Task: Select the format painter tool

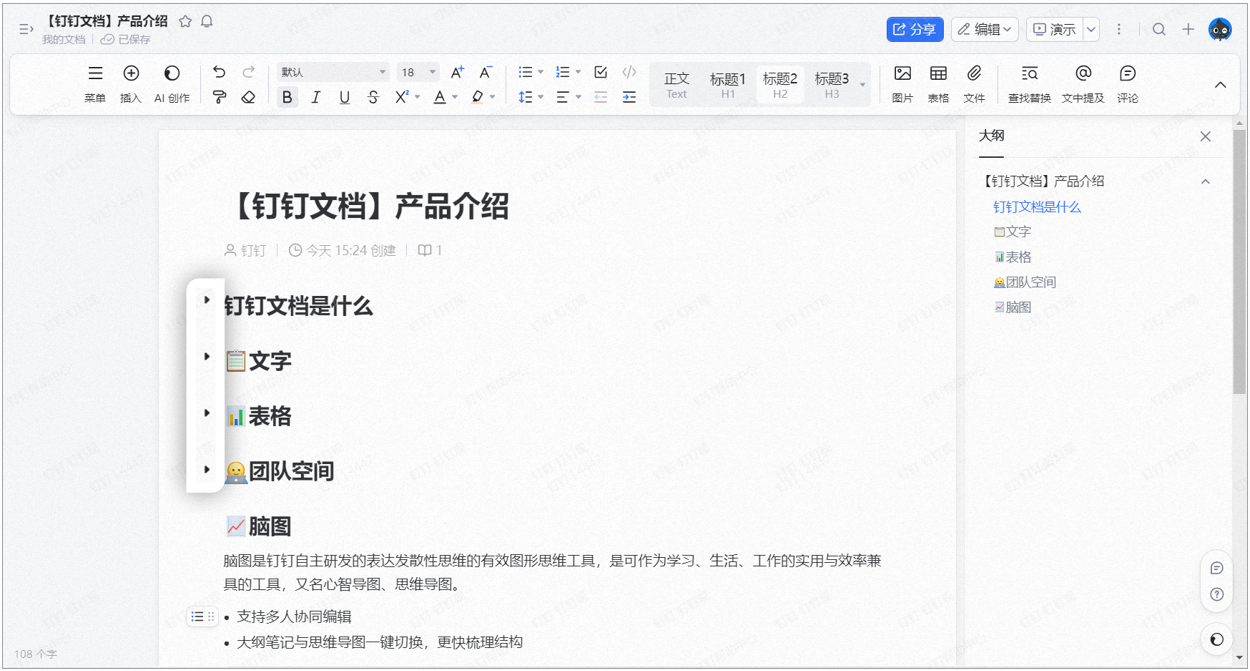Action: pyautogui.click(x=219, y=97)
